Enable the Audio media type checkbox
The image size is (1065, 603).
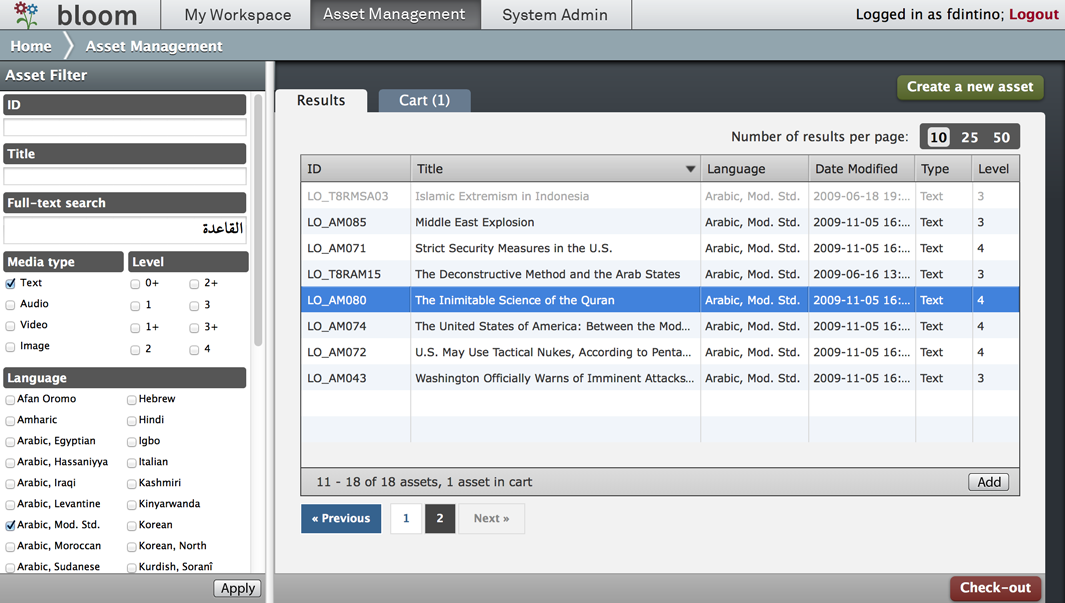coord(11,305)
